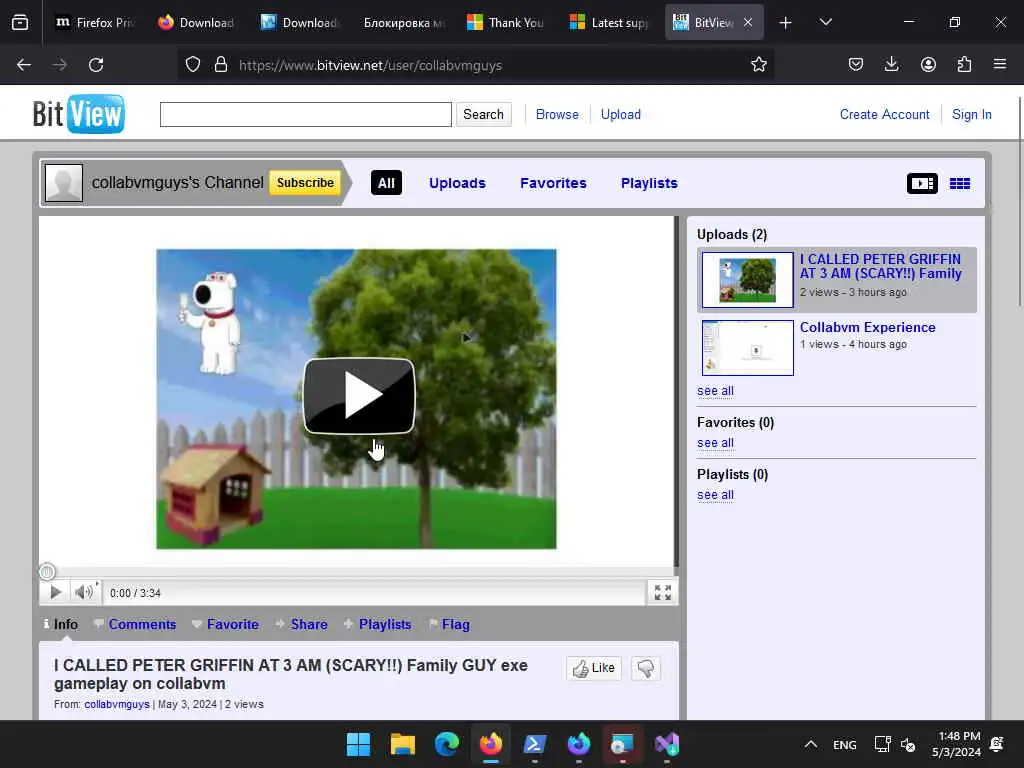
Task: Open the Browse link
Action: [x=557, y=114]
